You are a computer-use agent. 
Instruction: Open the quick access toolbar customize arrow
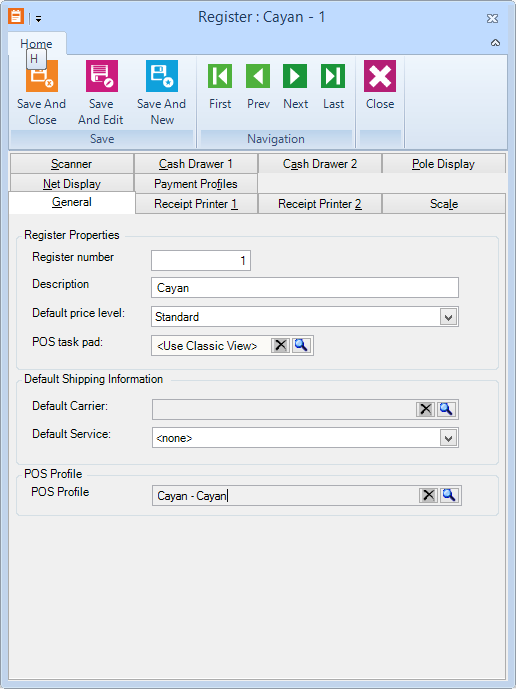point(39,19)
